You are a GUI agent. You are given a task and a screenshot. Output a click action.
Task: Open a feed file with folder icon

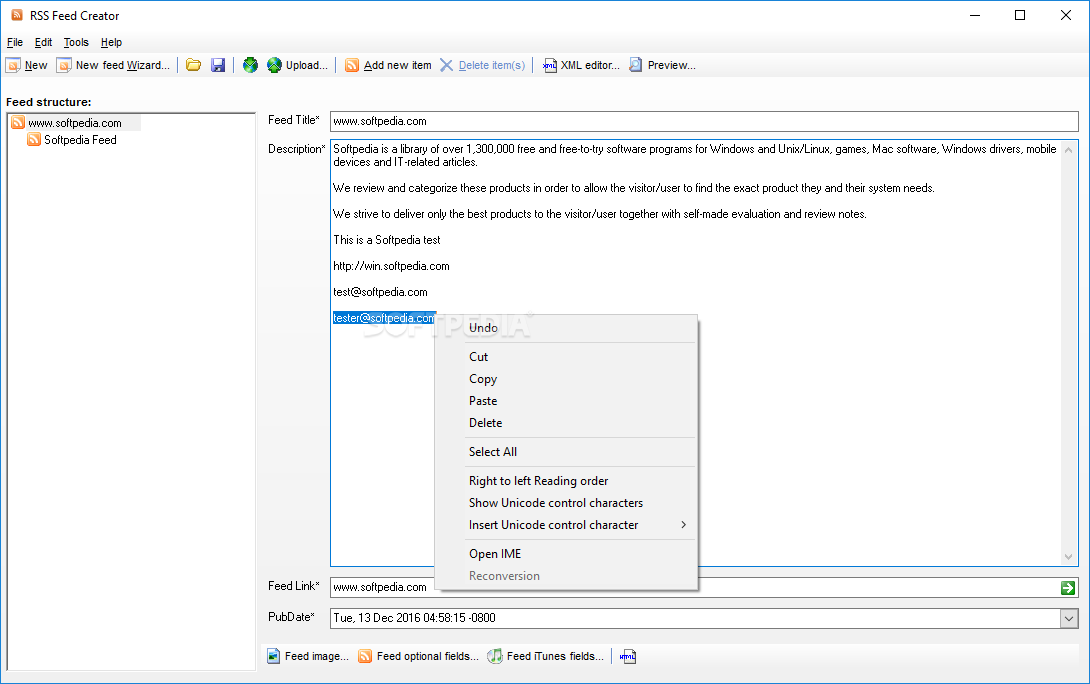coord(193,65)
